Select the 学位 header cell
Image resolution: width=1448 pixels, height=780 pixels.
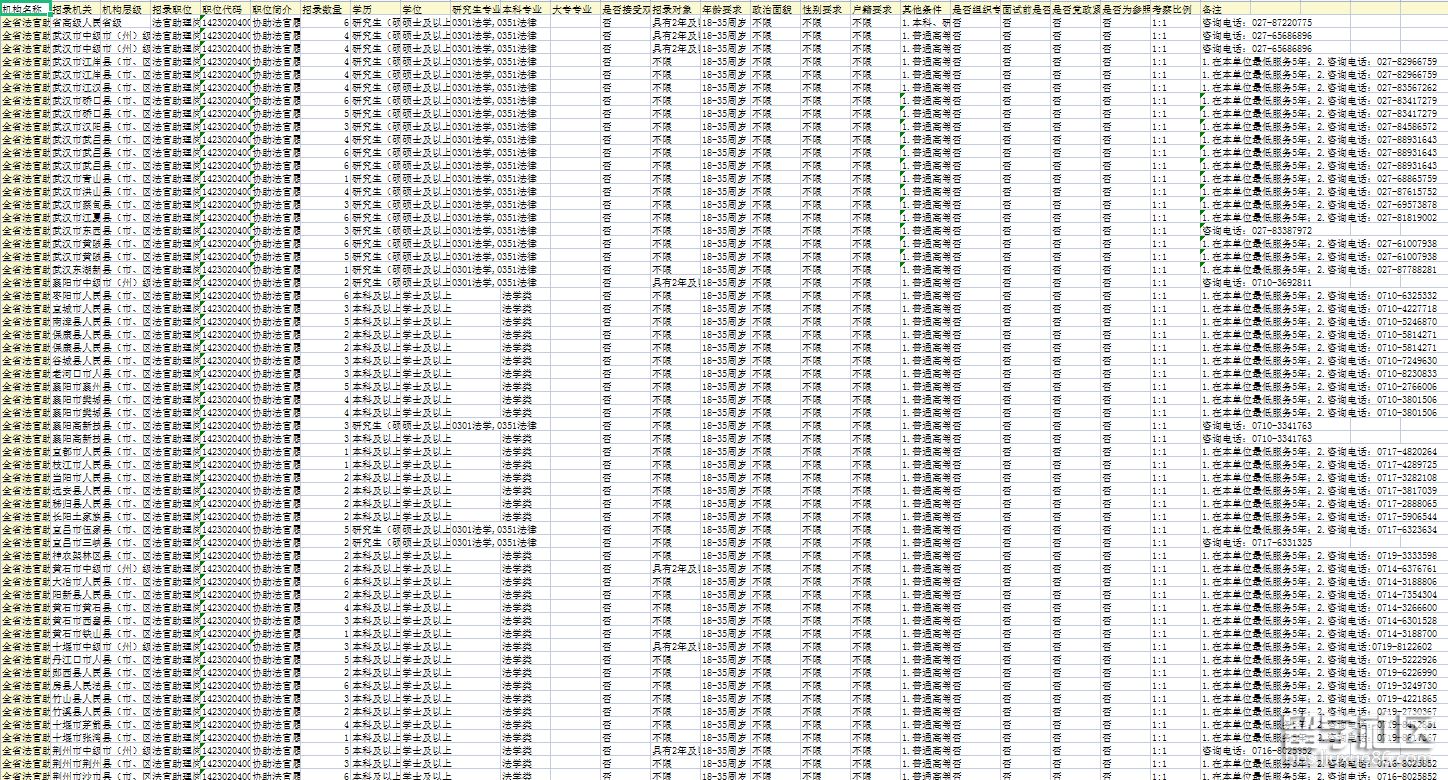point(425,8)
